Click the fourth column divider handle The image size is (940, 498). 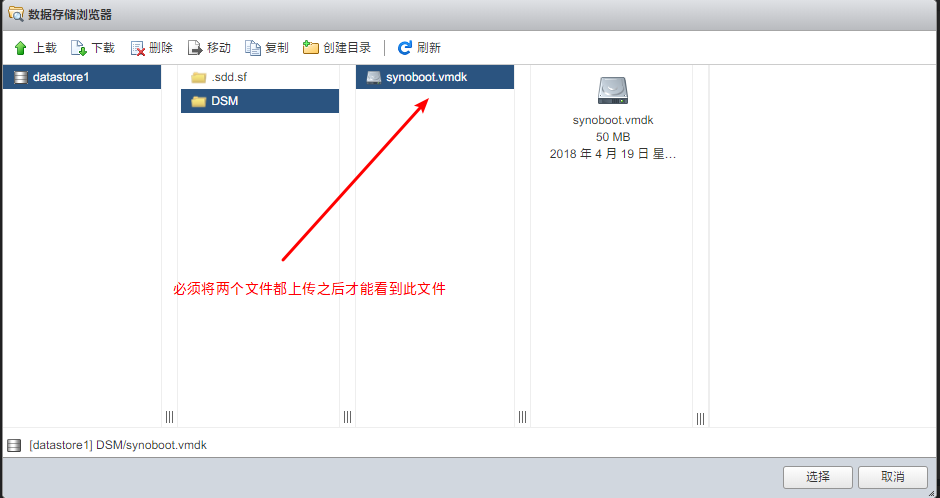coord(701,418)
